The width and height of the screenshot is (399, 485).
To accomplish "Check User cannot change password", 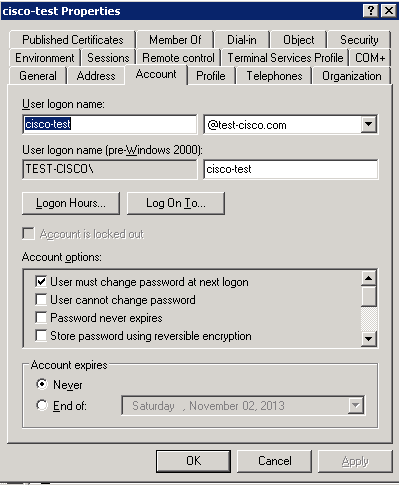I will [x=41, y=299].
